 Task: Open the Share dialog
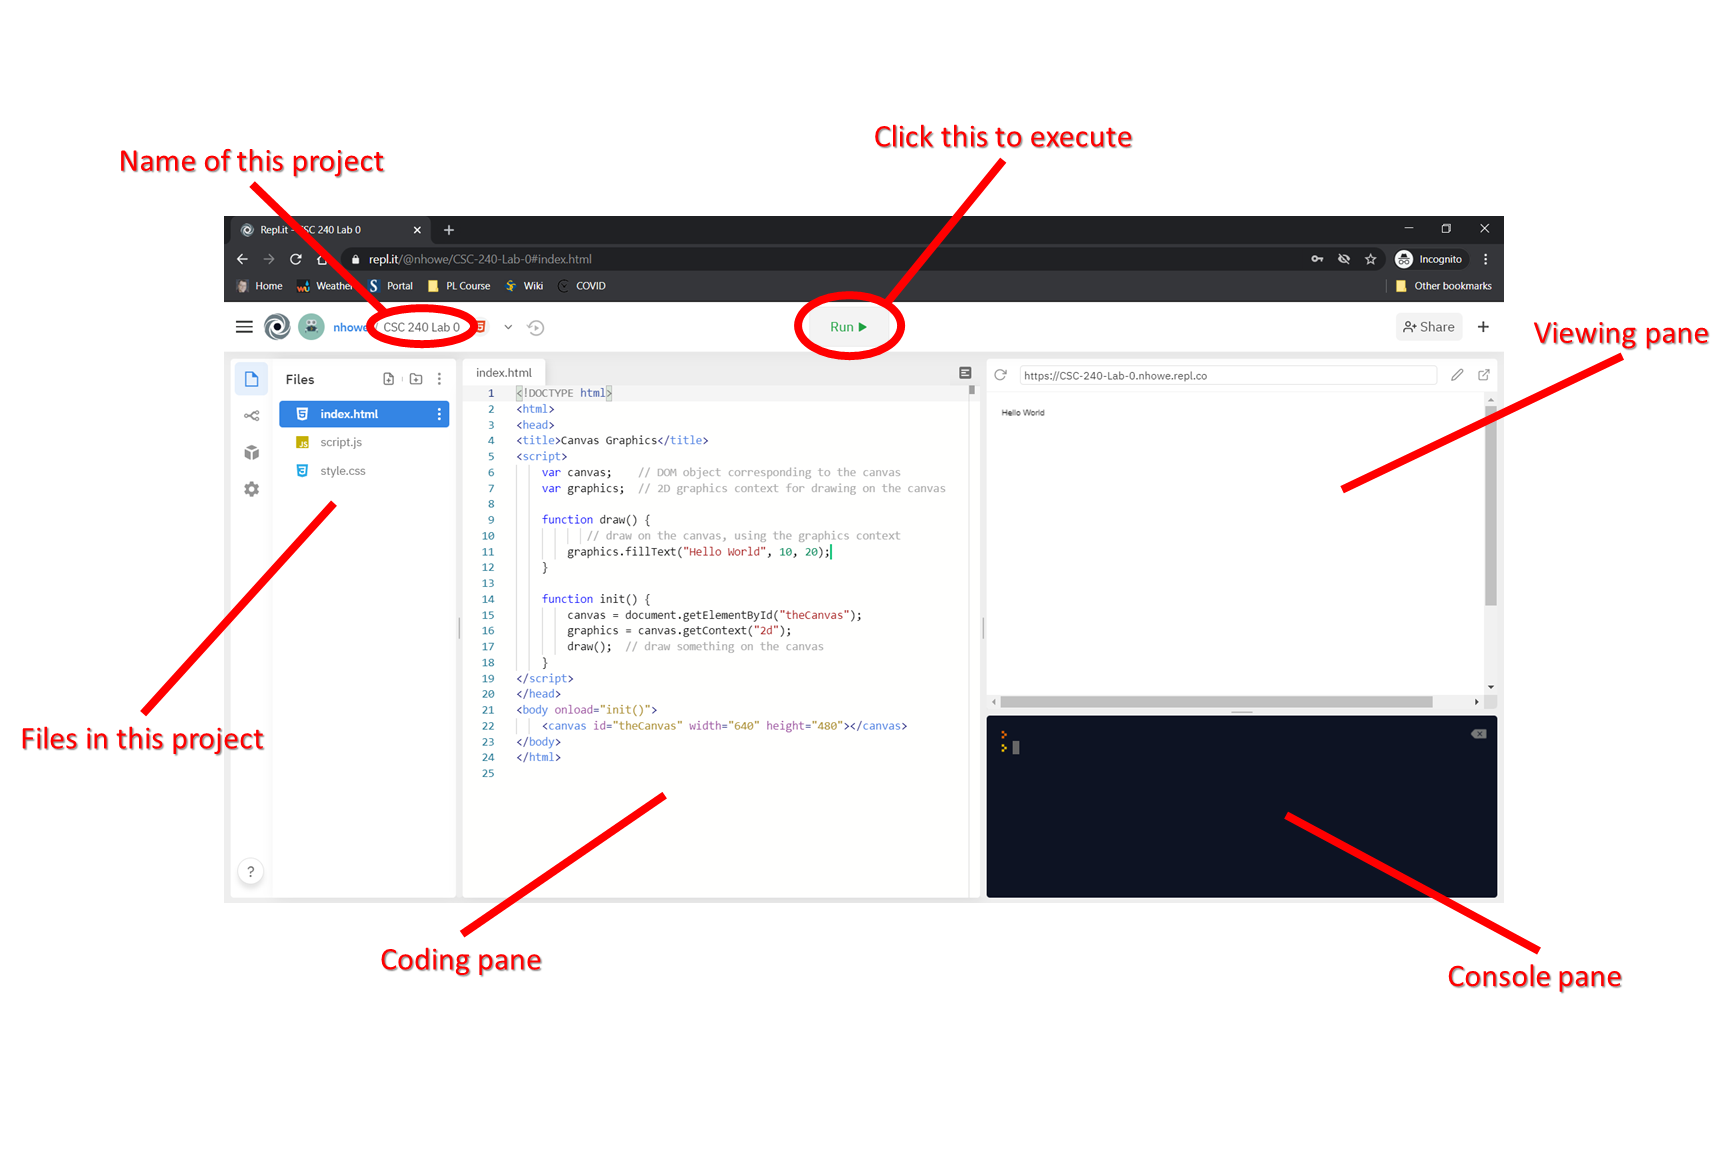(x=1428, y=327)
